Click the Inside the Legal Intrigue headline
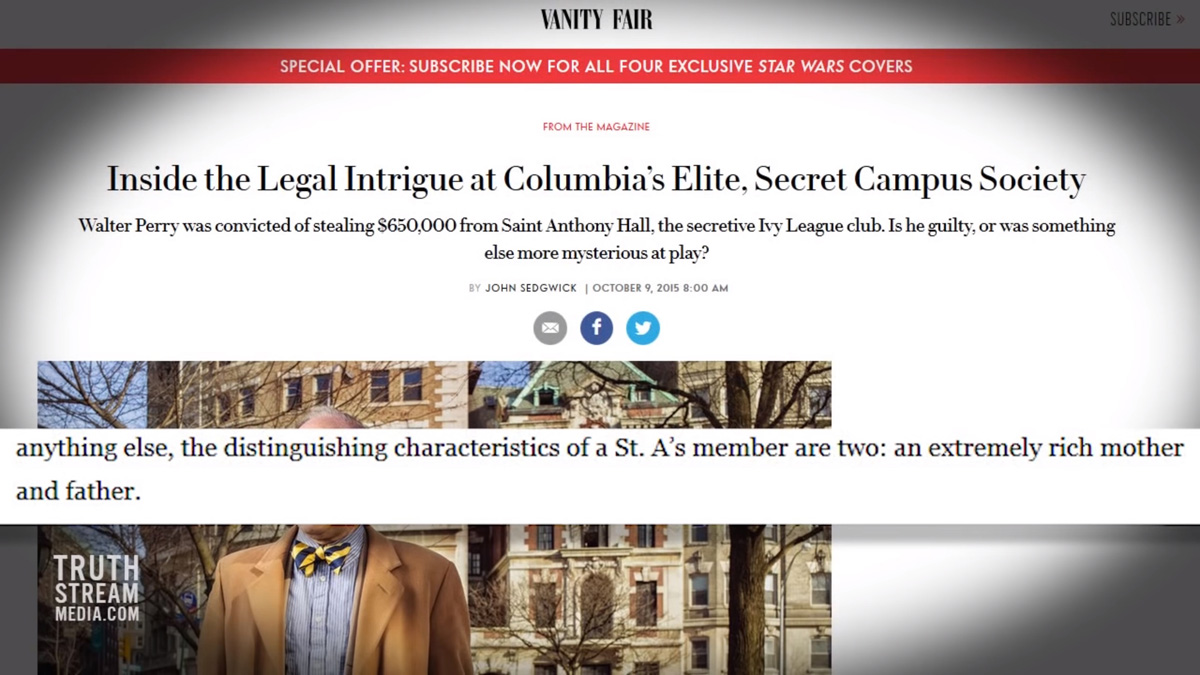 [596, 180]
